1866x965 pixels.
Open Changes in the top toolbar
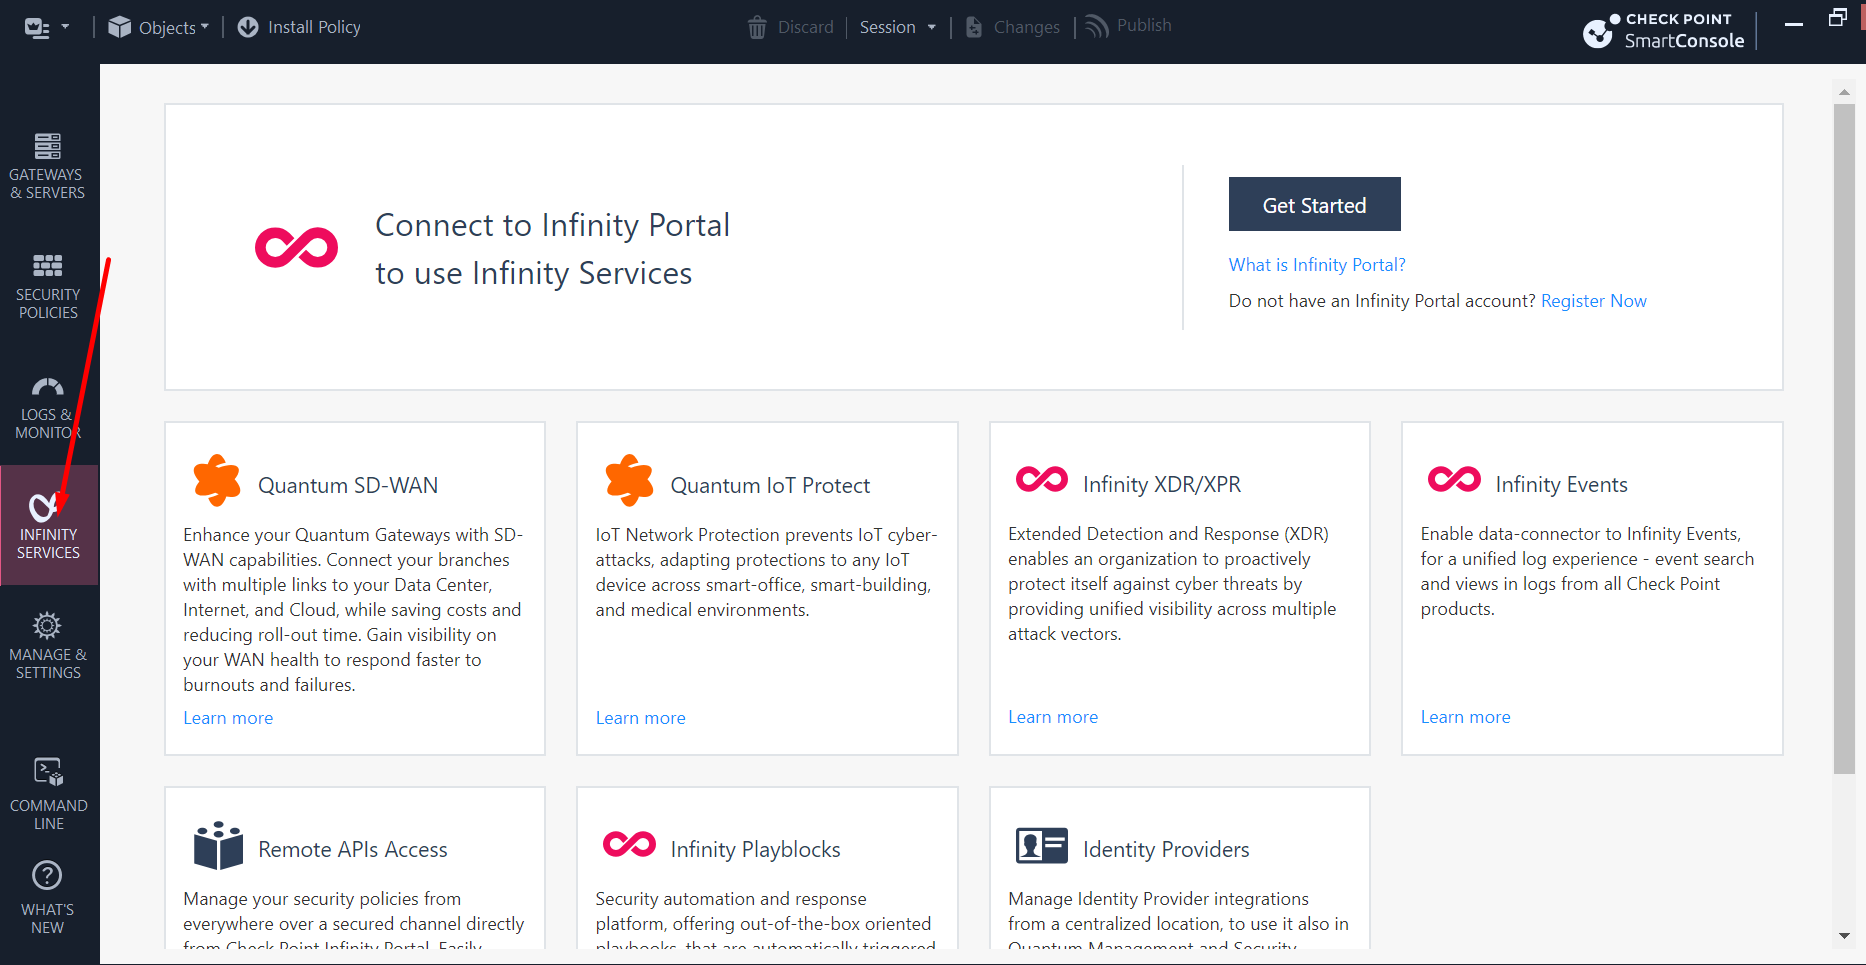pos(1012,27)
